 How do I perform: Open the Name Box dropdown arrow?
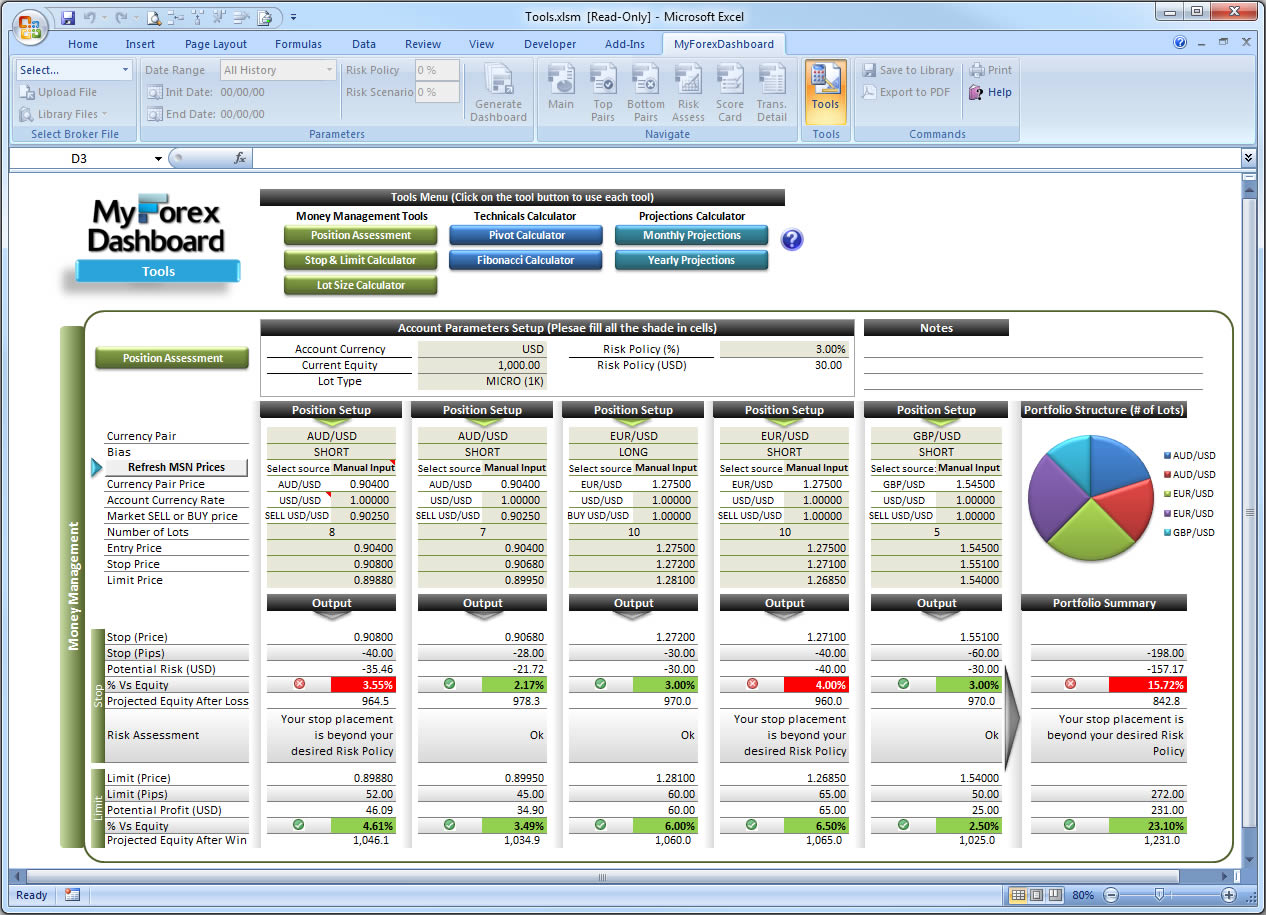pyautogui.click(x=158, y=159)
